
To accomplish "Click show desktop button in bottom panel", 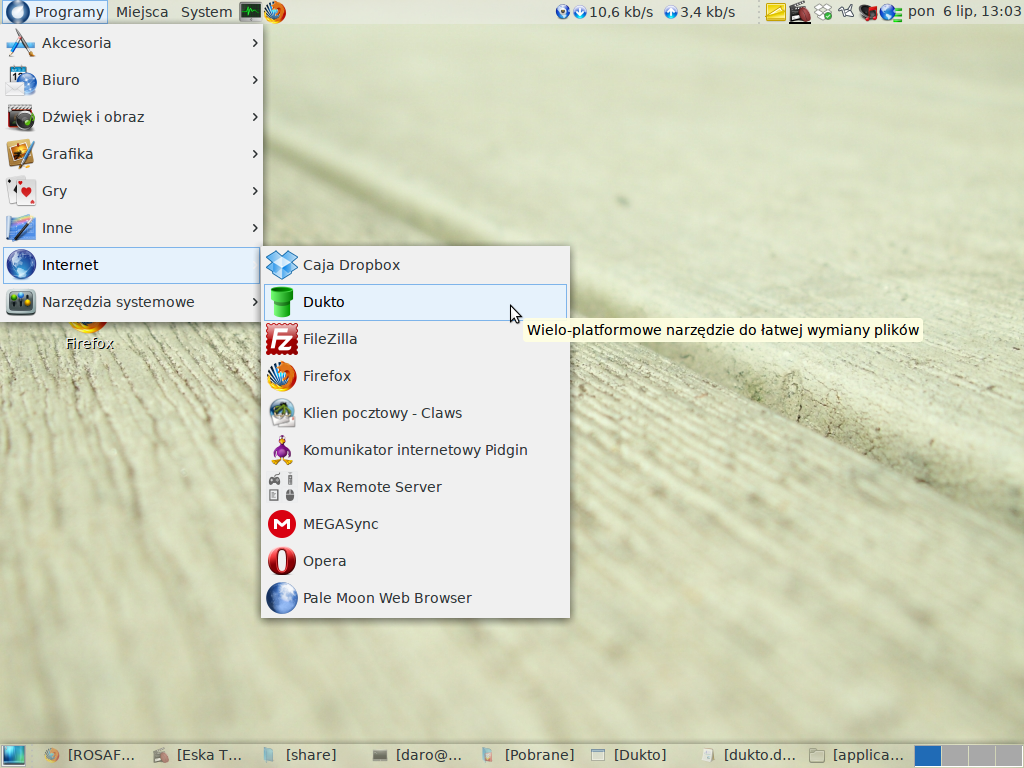I will coord(14,755).
